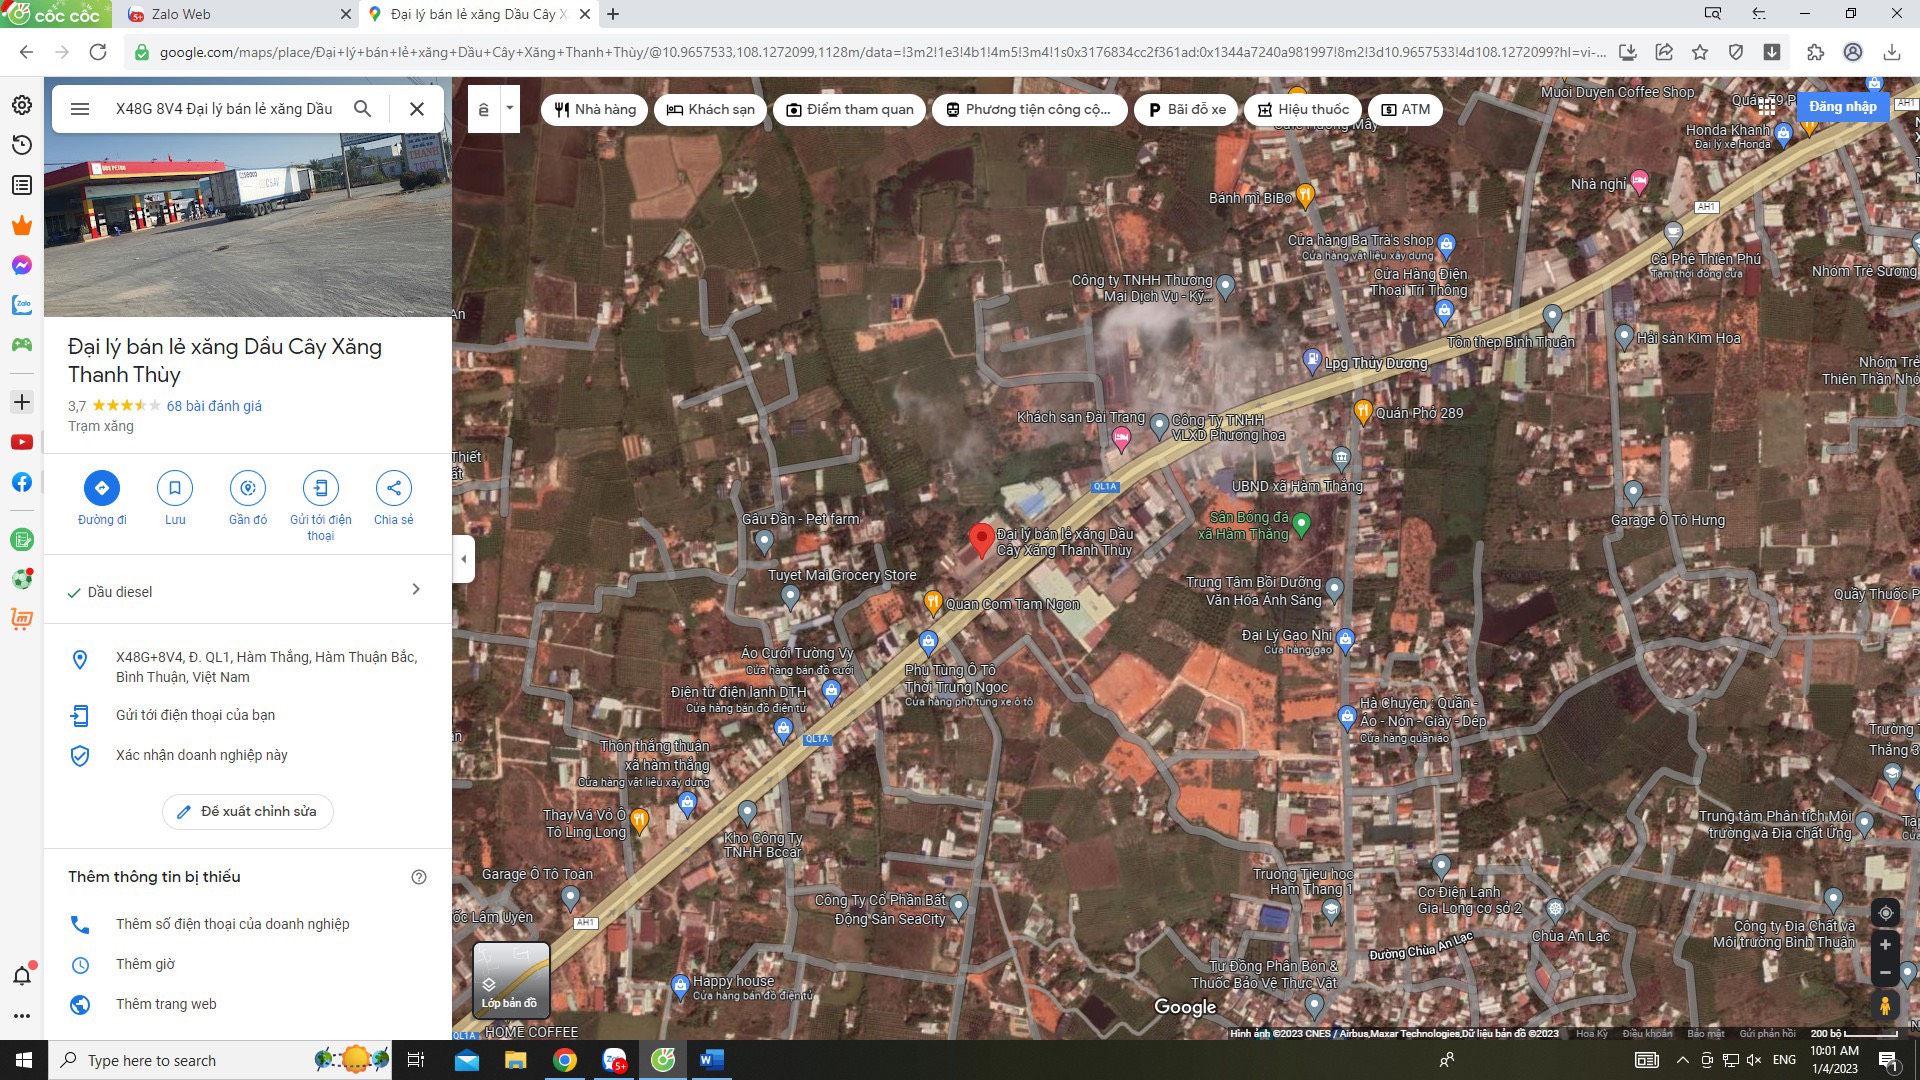Click the Windows taskbar search box
This screenshot has height=1080, width=1920.
(220, 1060)
